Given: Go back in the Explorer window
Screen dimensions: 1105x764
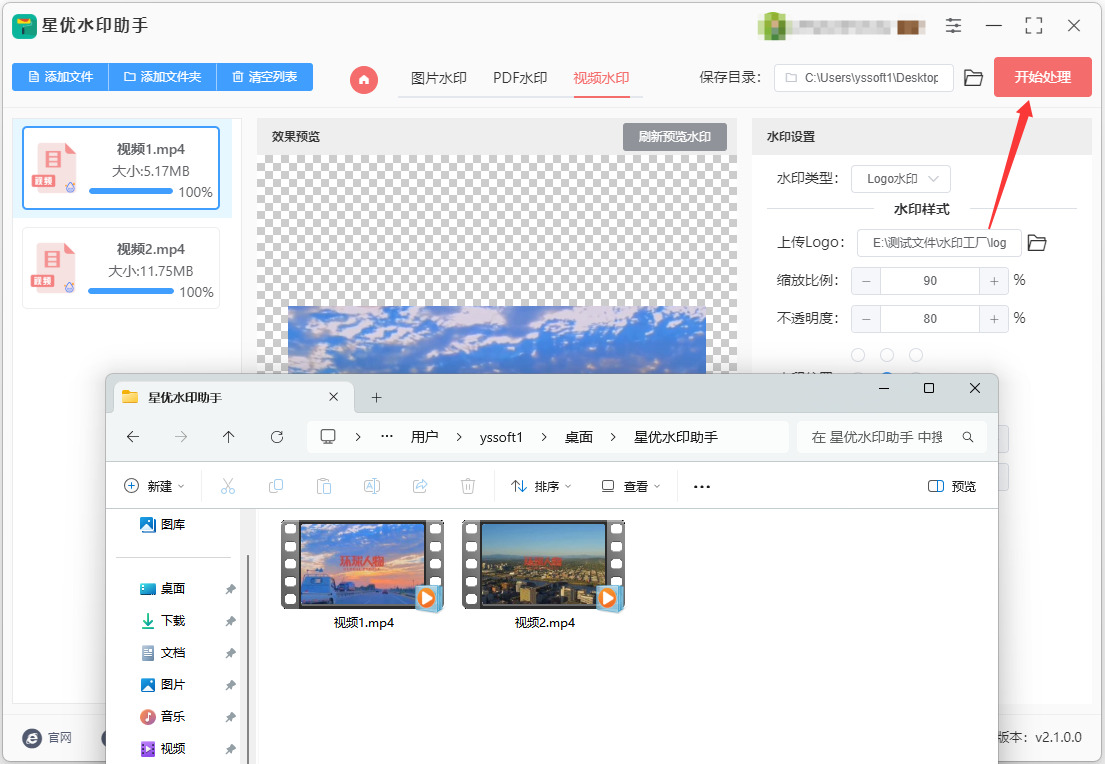Looking at the screenshot, I should coord(133,437).
